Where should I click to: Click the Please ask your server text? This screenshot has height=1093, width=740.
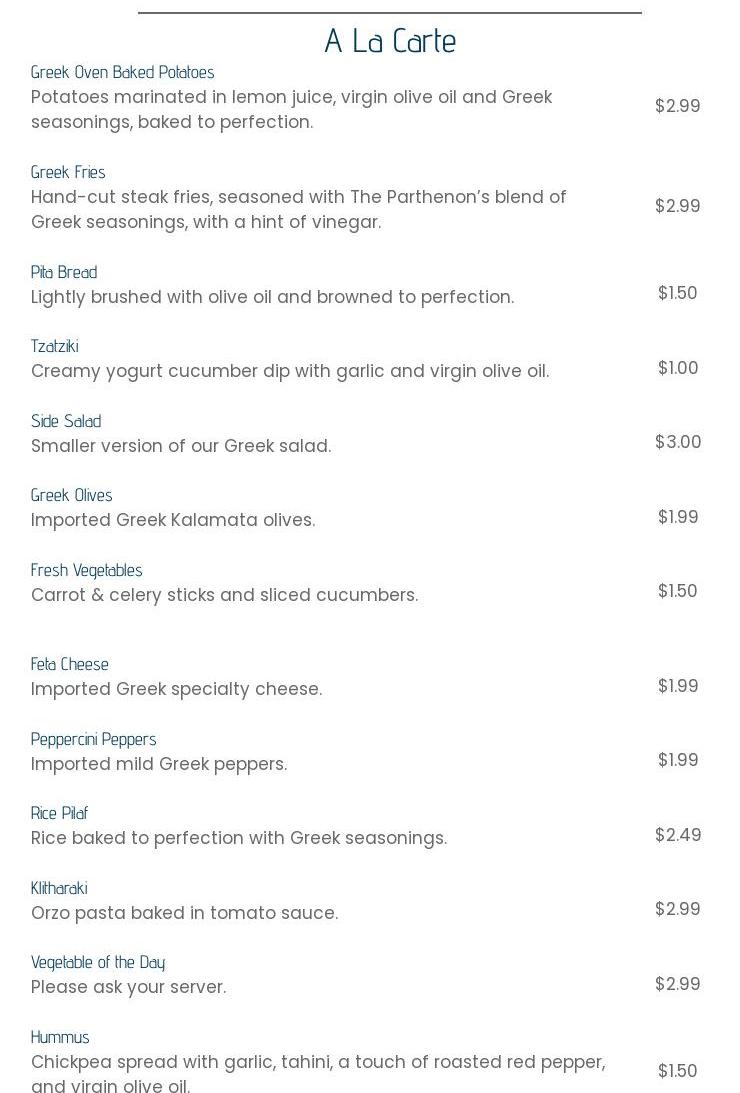point(129,988)
